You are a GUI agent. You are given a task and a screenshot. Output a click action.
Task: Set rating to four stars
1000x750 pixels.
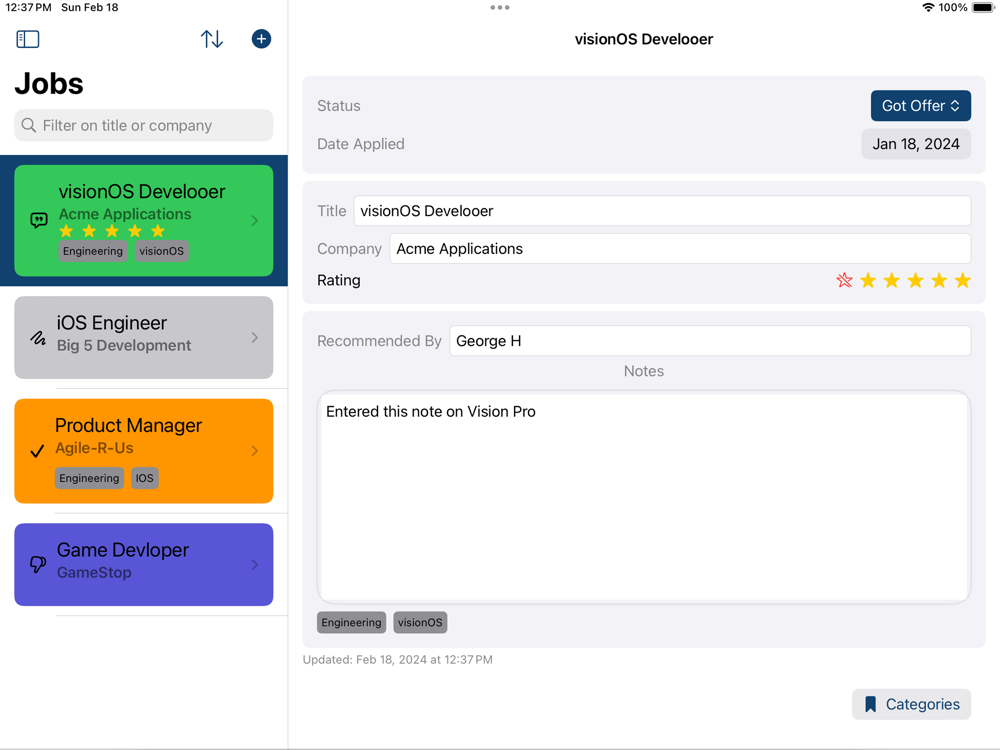[939, 280]
